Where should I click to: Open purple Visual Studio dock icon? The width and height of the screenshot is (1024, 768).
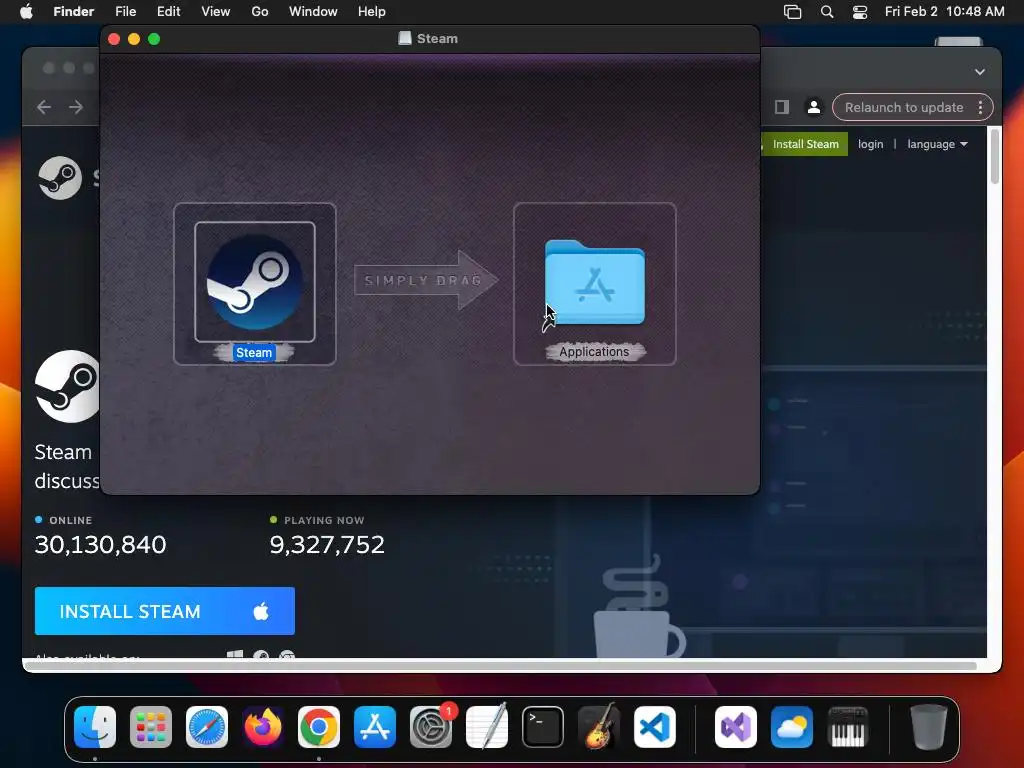click(736, 727)
